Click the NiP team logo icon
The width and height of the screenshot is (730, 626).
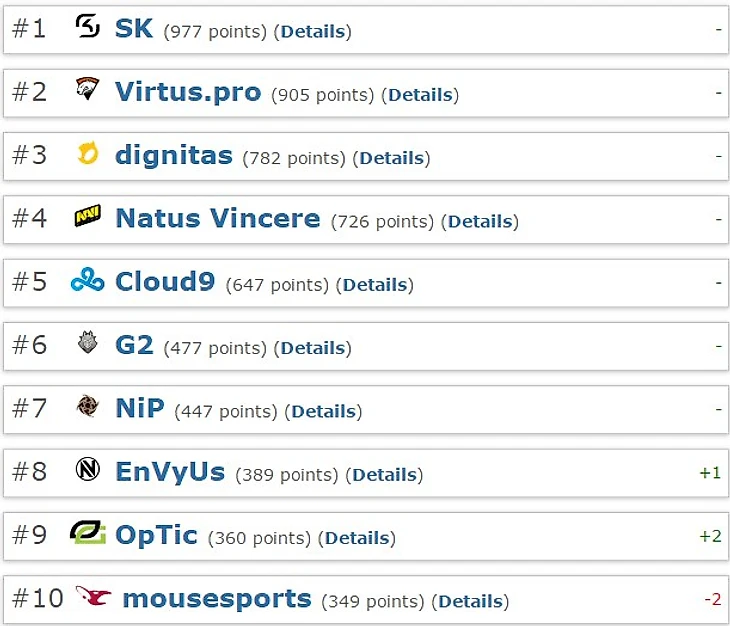pos(88,407)
